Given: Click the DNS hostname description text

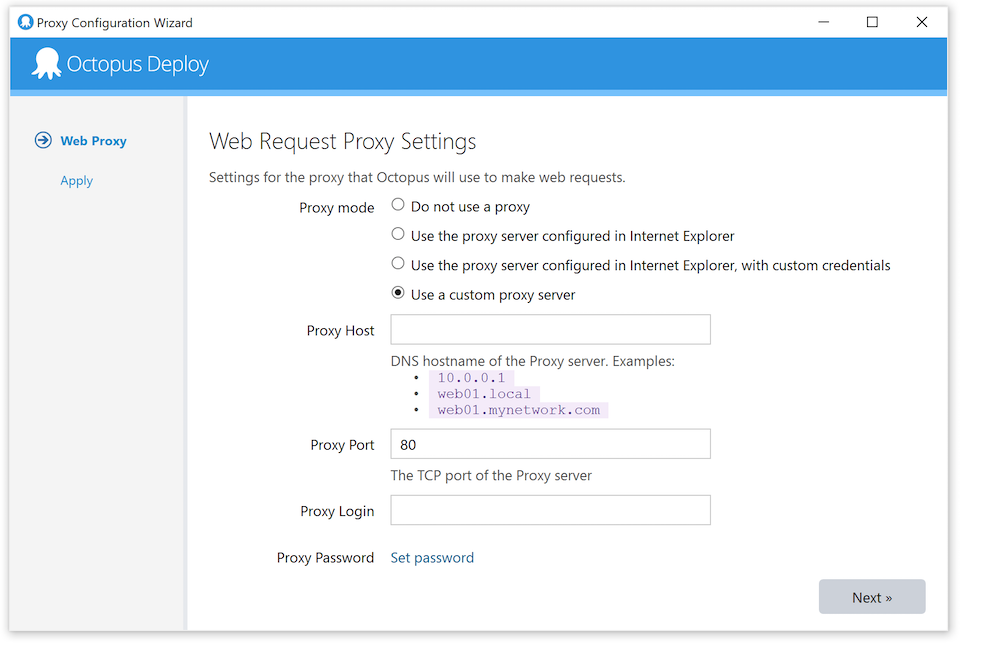Looking at the screenshot, I should click(x=533, y=361).
